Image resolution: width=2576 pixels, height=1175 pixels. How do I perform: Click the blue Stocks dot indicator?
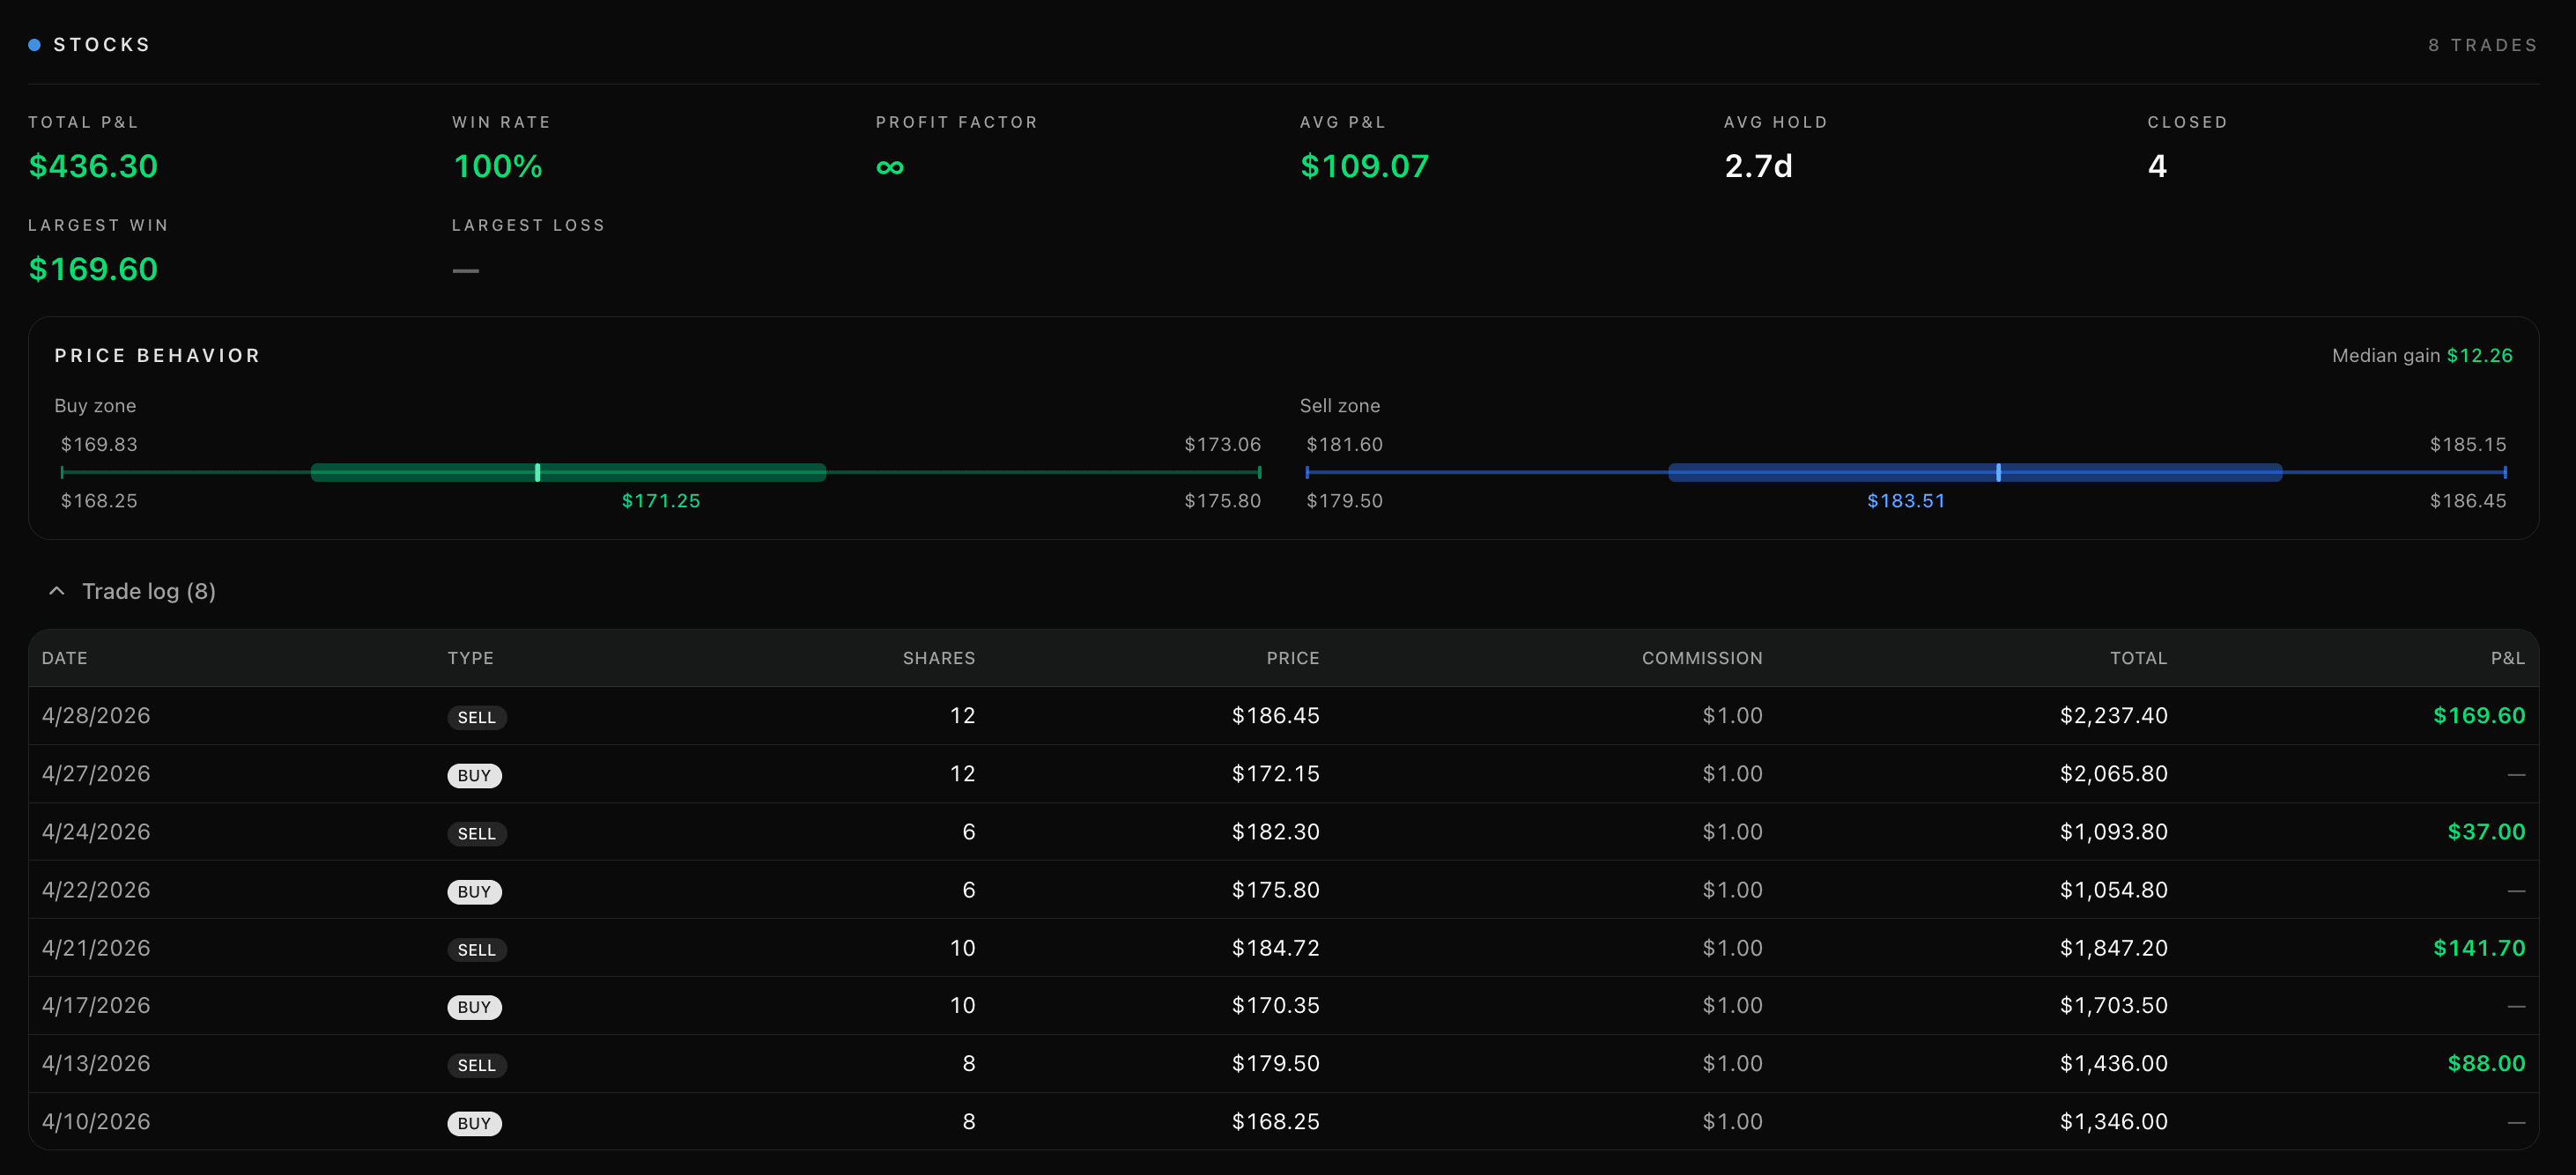[x=34, y=45]
